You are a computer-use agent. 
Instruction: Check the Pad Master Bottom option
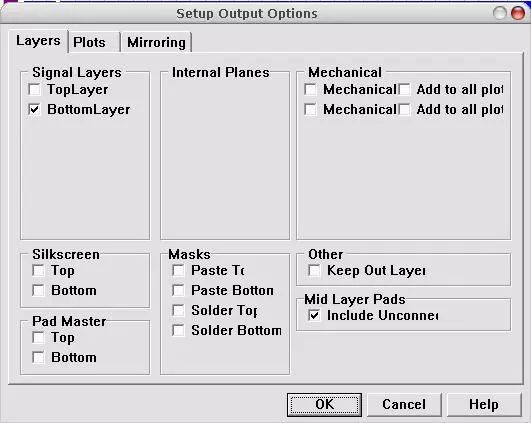click(x=38, y=357)
